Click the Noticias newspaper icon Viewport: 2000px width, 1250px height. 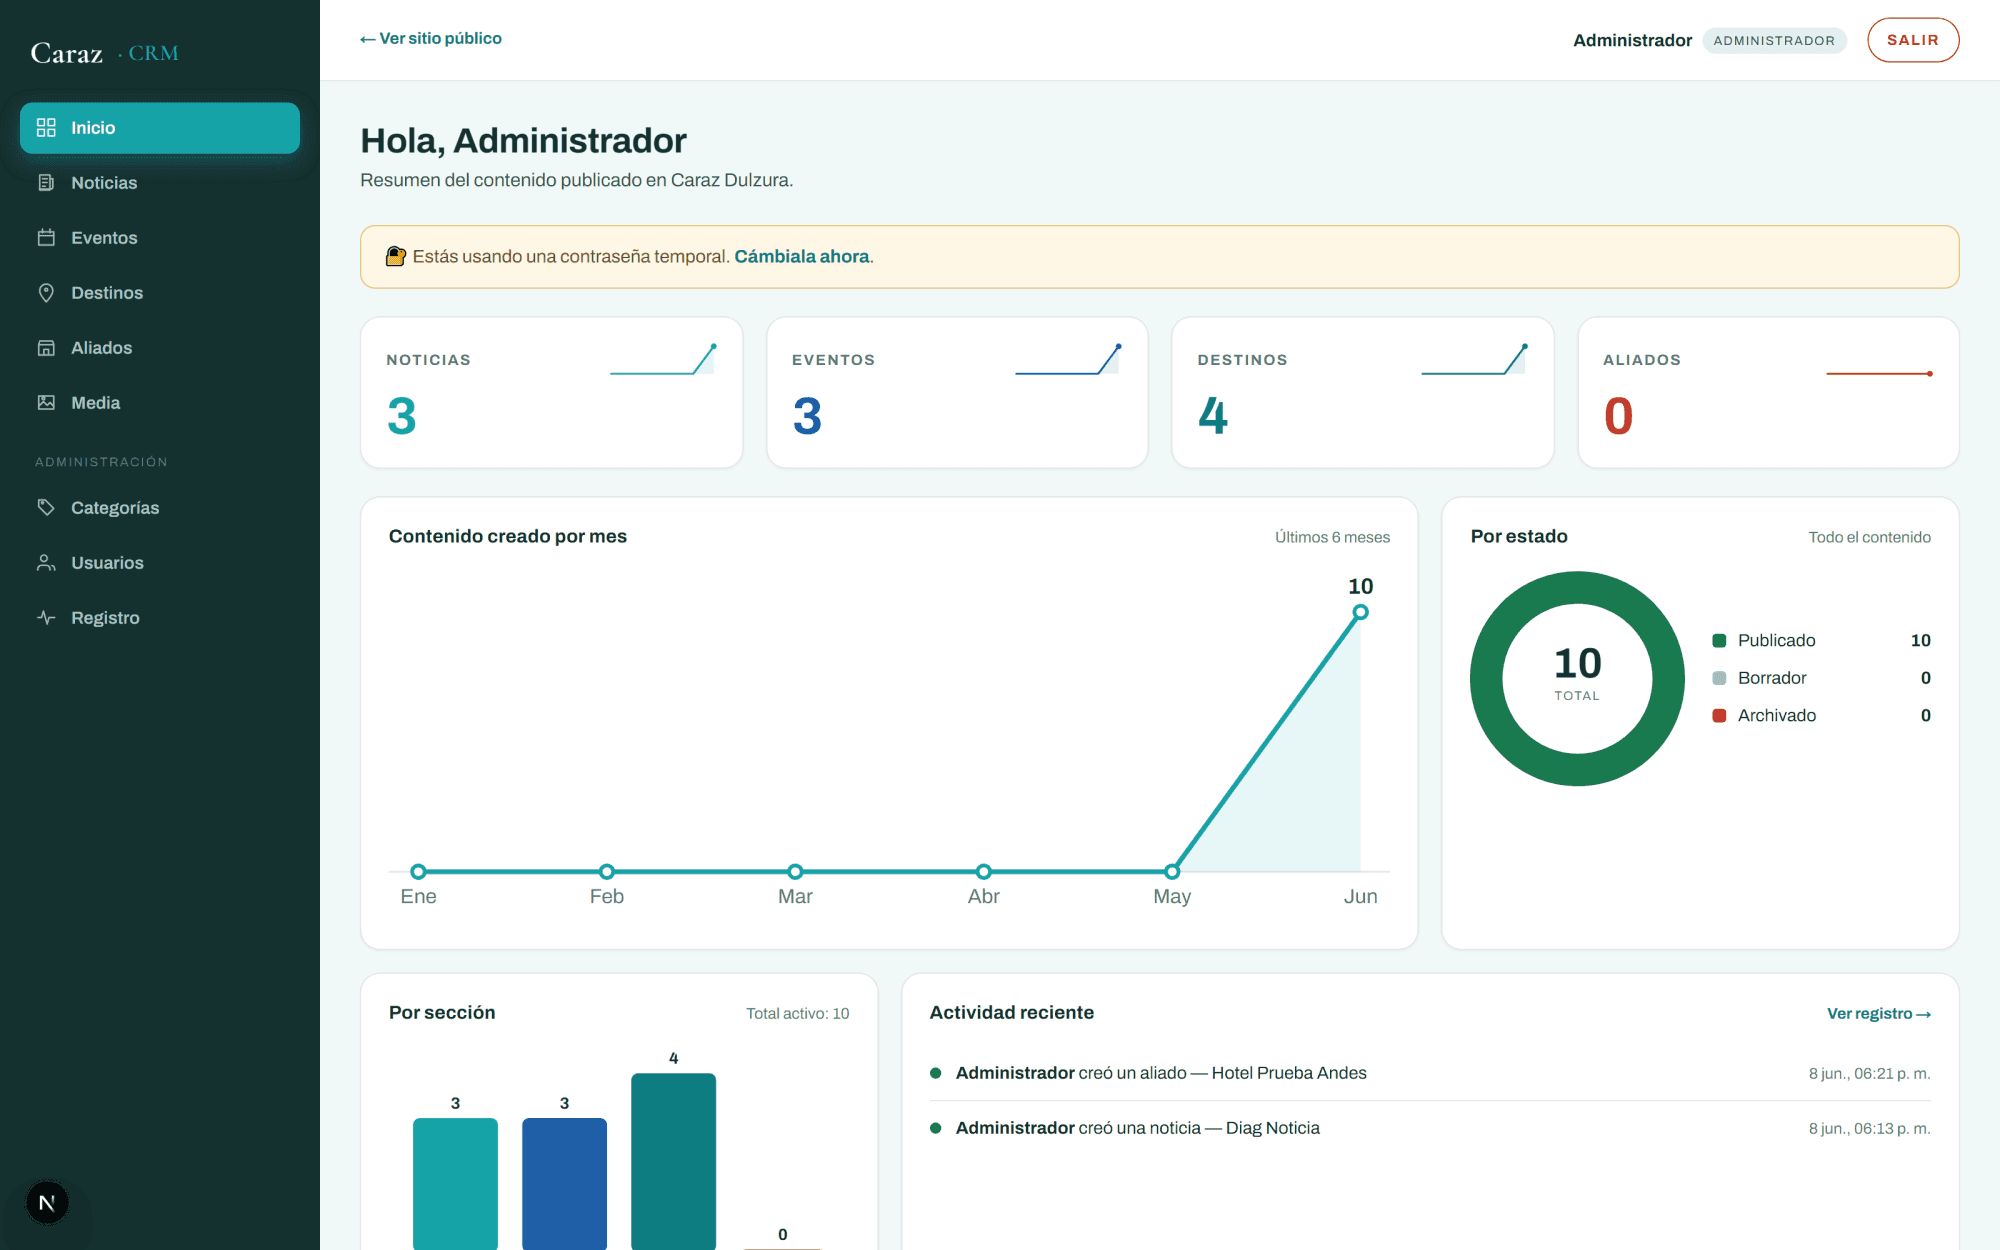(x=46, y=183)
